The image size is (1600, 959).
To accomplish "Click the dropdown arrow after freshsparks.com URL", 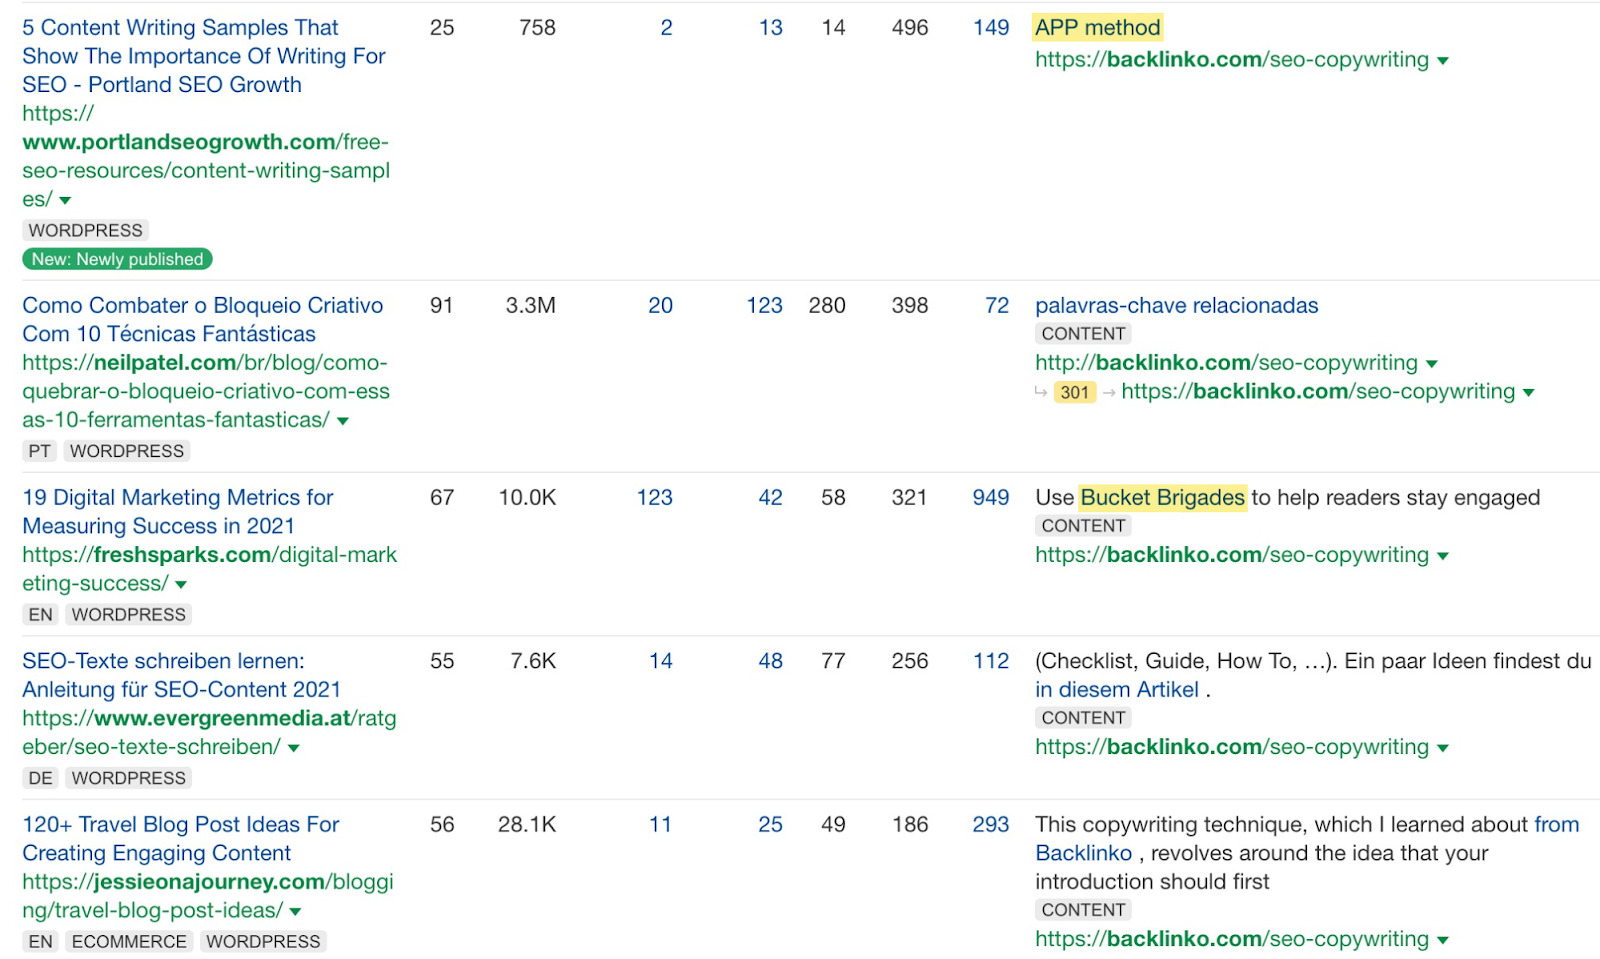I will click(181, 584).
